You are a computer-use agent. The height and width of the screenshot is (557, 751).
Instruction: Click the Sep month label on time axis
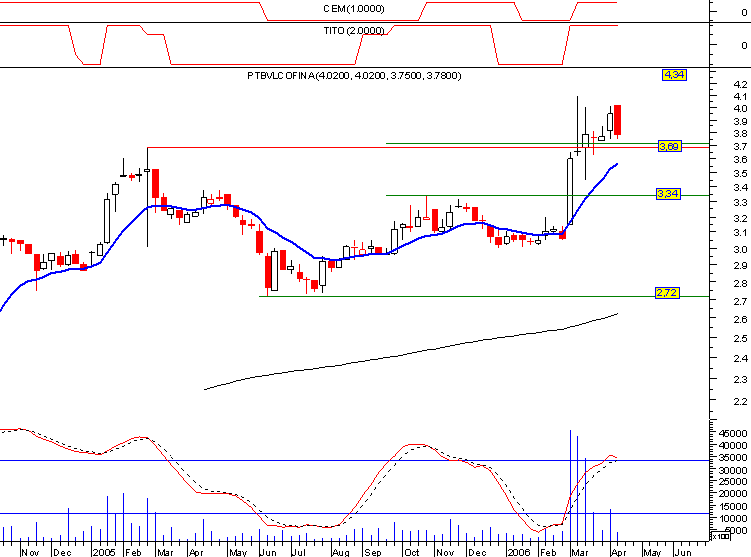(373, 552)
